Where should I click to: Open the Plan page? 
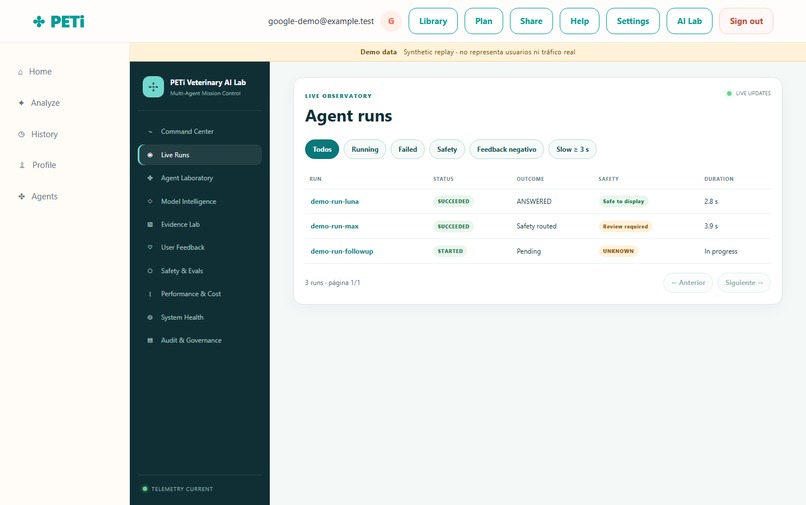484,21
